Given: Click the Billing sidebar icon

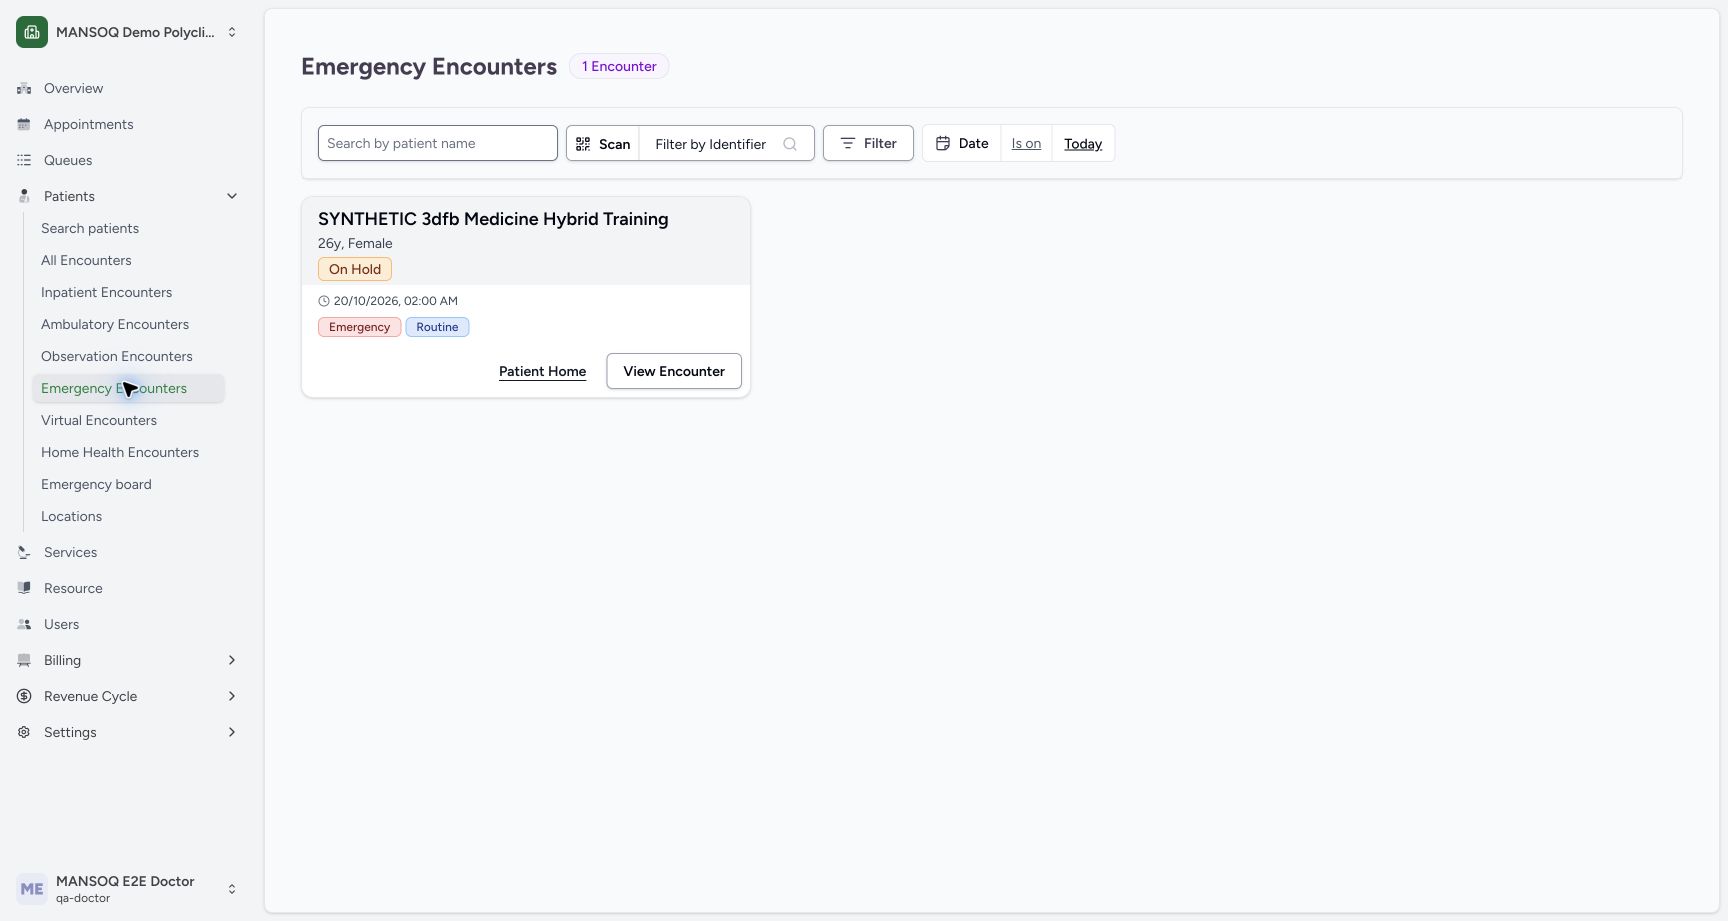Looking at the screenshot, I should 24,660.
